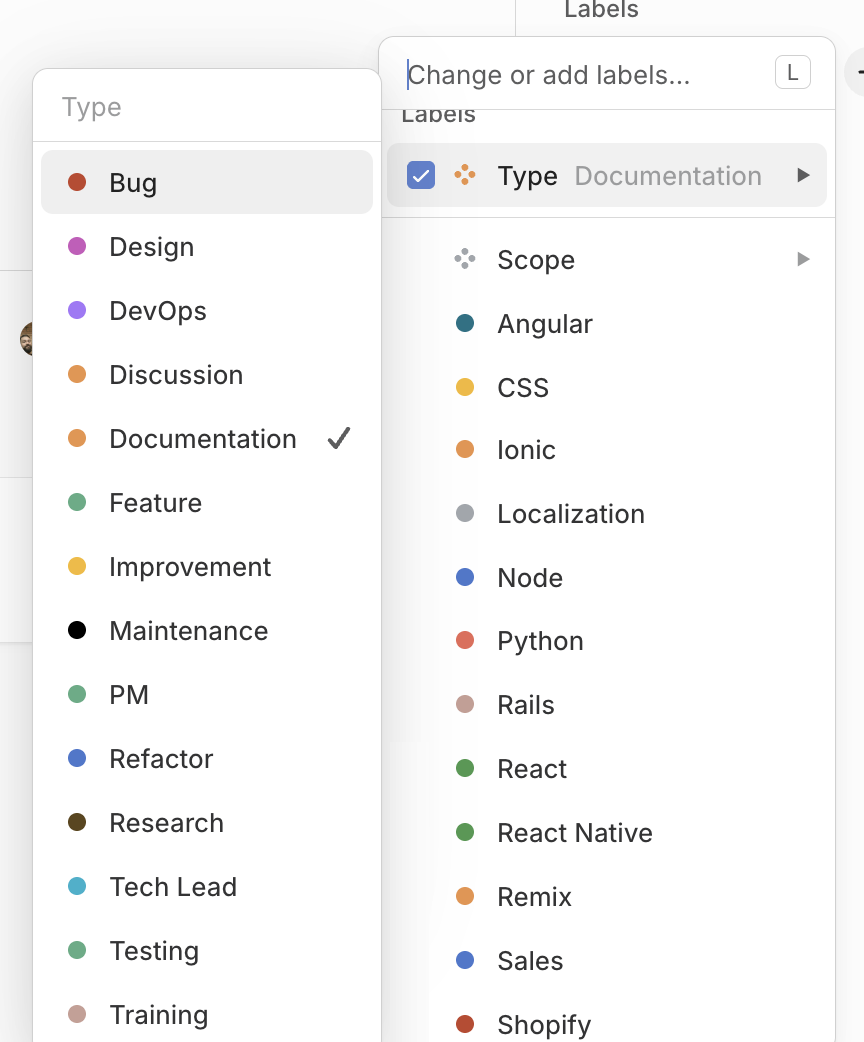The image size is (864, 1042).
Task: Pick the Training type label
Action: tap(207, 1015)
